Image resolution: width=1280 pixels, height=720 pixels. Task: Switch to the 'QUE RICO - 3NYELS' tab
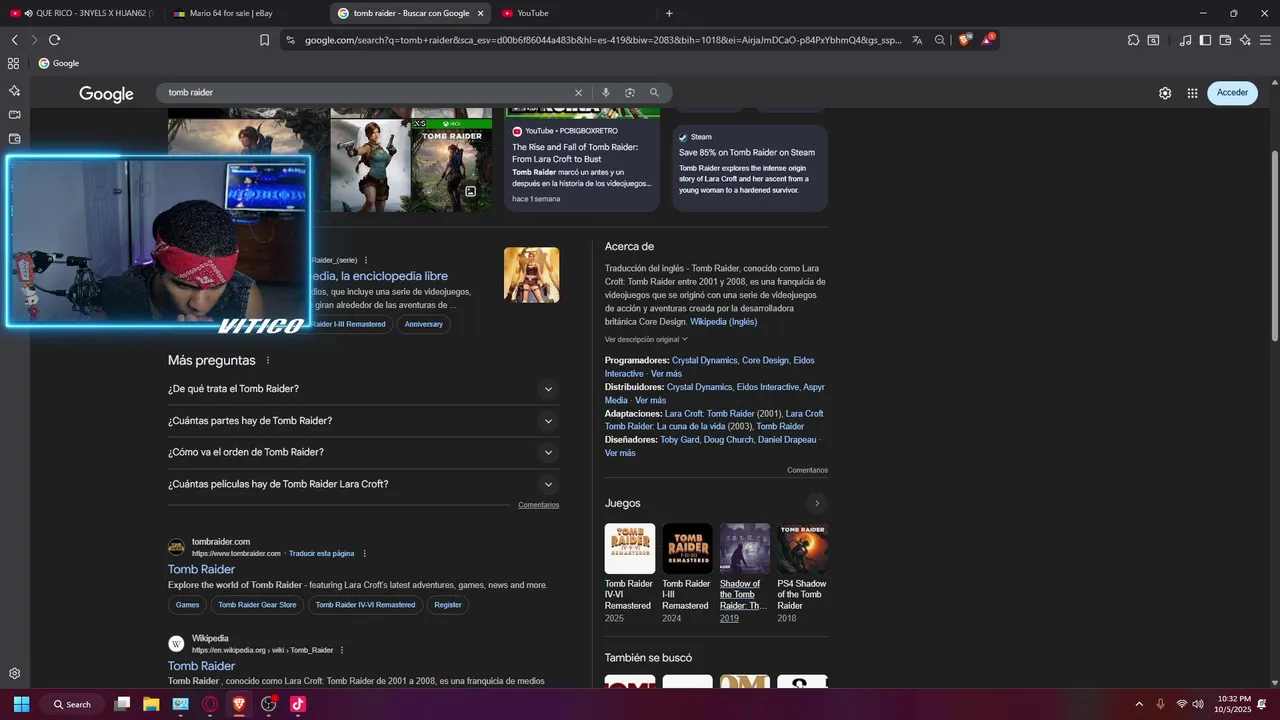(81, 13)
